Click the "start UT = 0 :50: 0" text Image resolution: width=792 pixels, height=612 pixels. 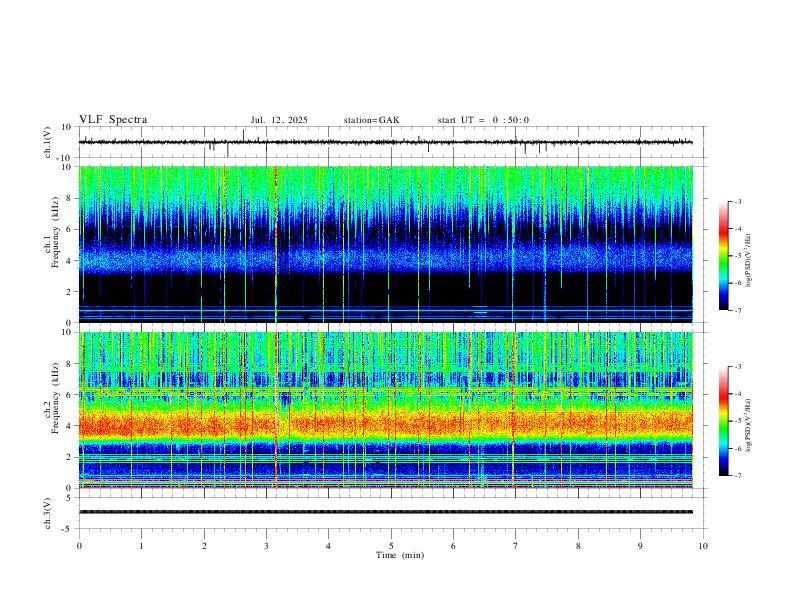tap(483, 120)
